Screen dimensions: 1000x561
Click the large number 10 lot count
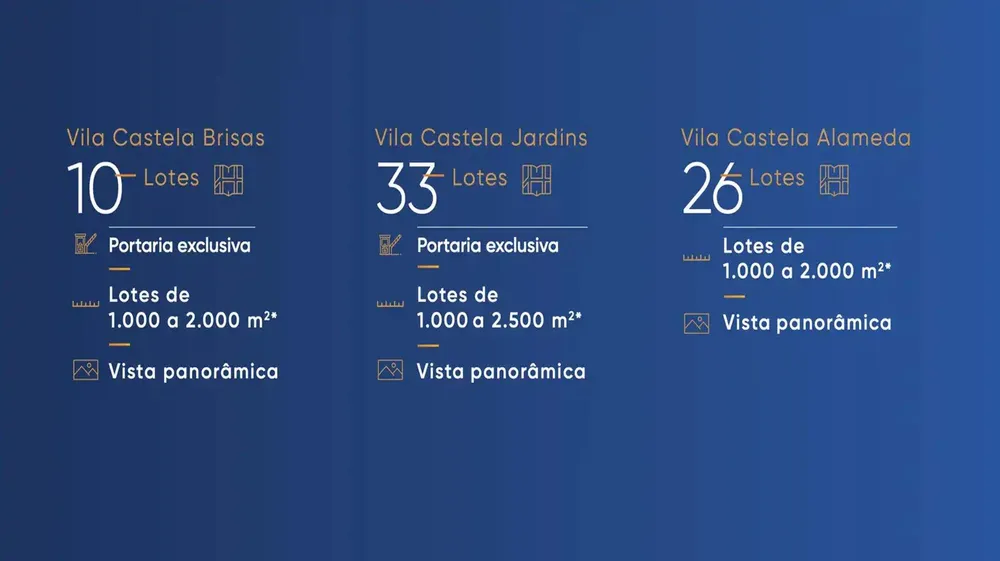coord(94,187)
